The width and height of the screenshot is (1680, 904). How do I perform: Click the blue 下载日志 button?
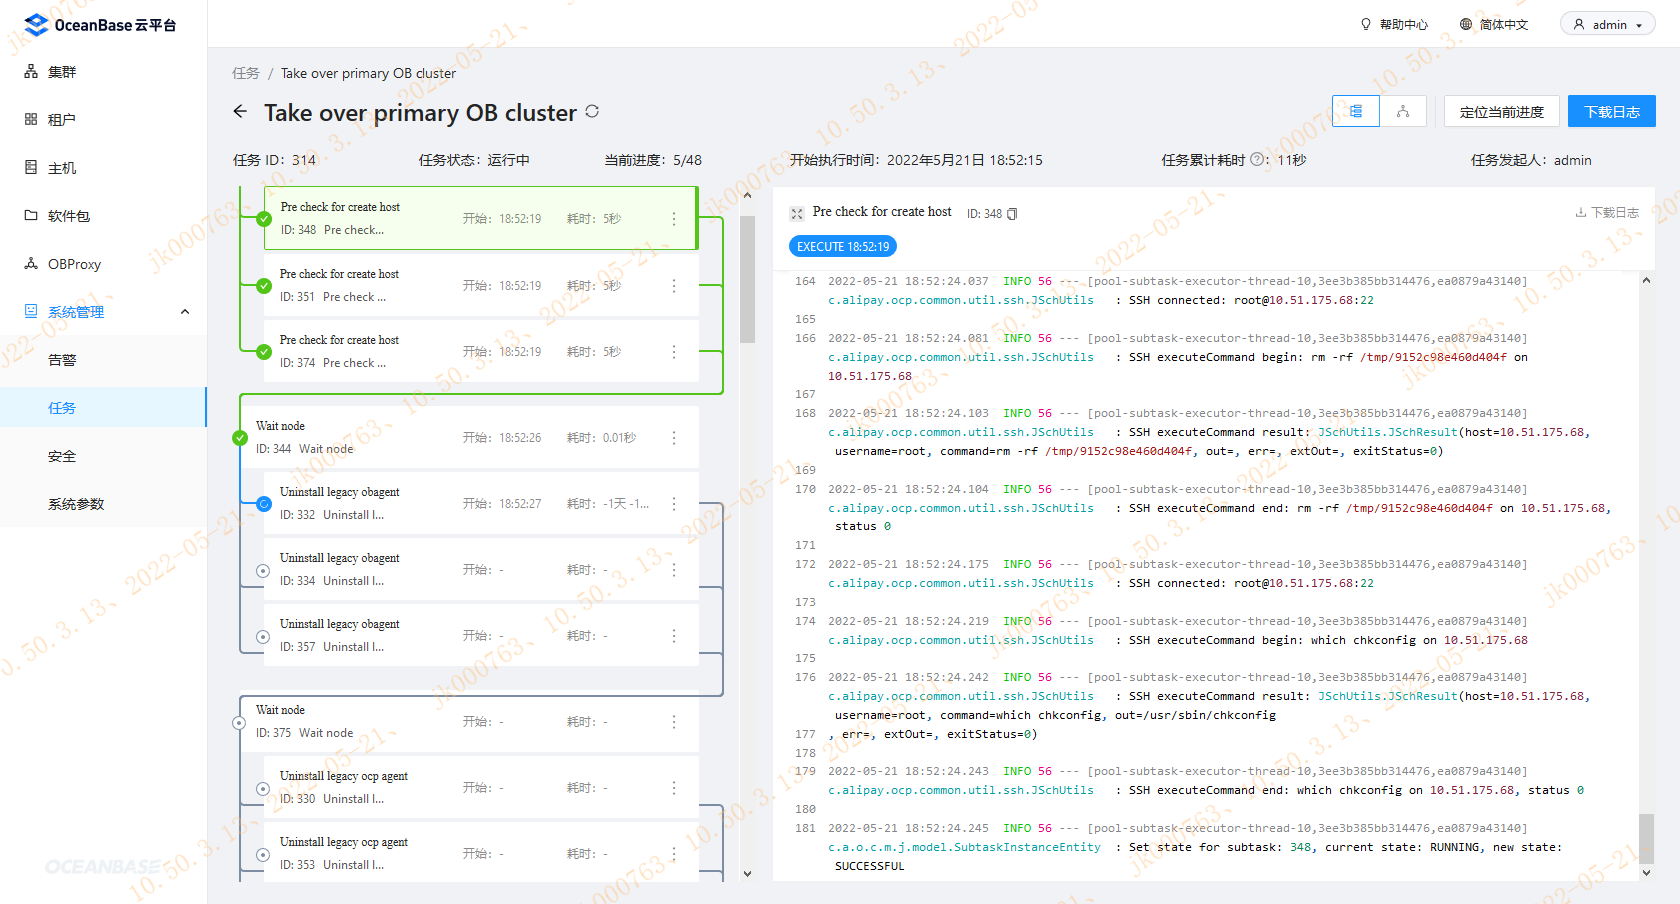[1611, 111]
